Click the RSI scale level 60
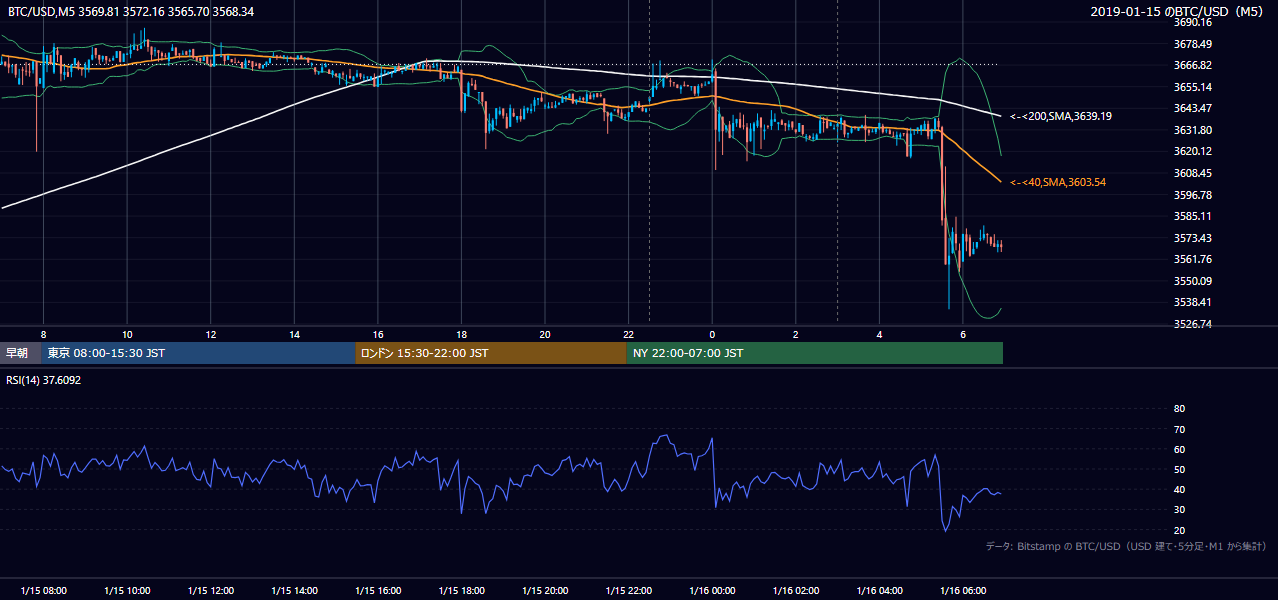The image size is (1278, 600). point(1179,449)
